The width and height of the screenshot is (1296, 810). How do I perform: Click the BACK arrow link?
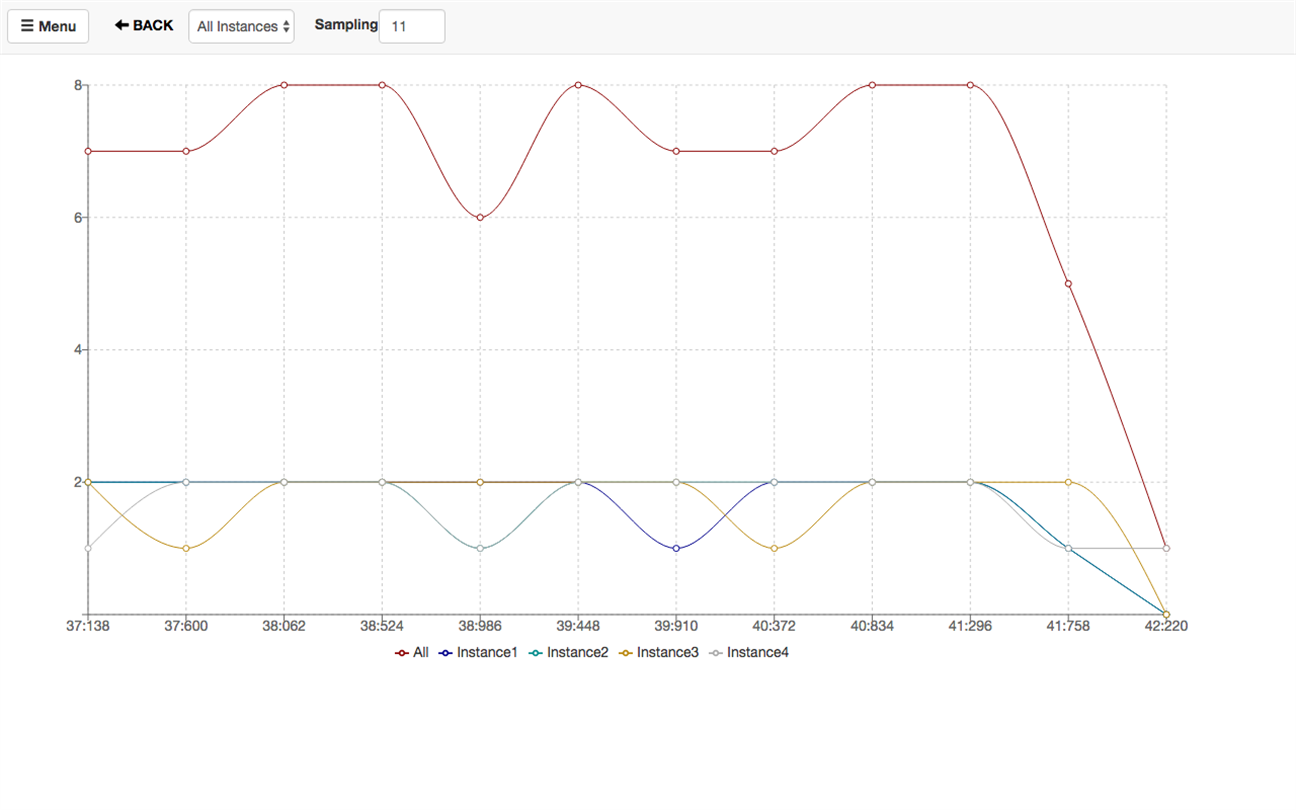144,25
